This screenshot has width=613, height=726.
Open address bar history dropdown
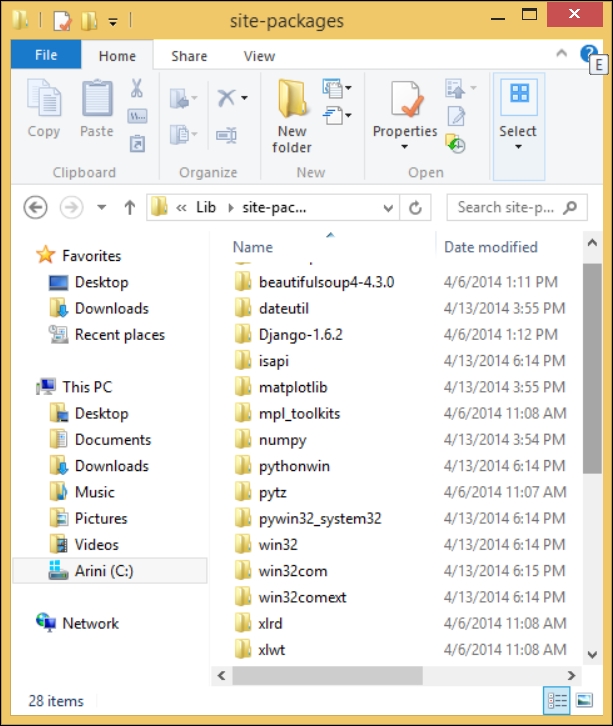point(388,208)
